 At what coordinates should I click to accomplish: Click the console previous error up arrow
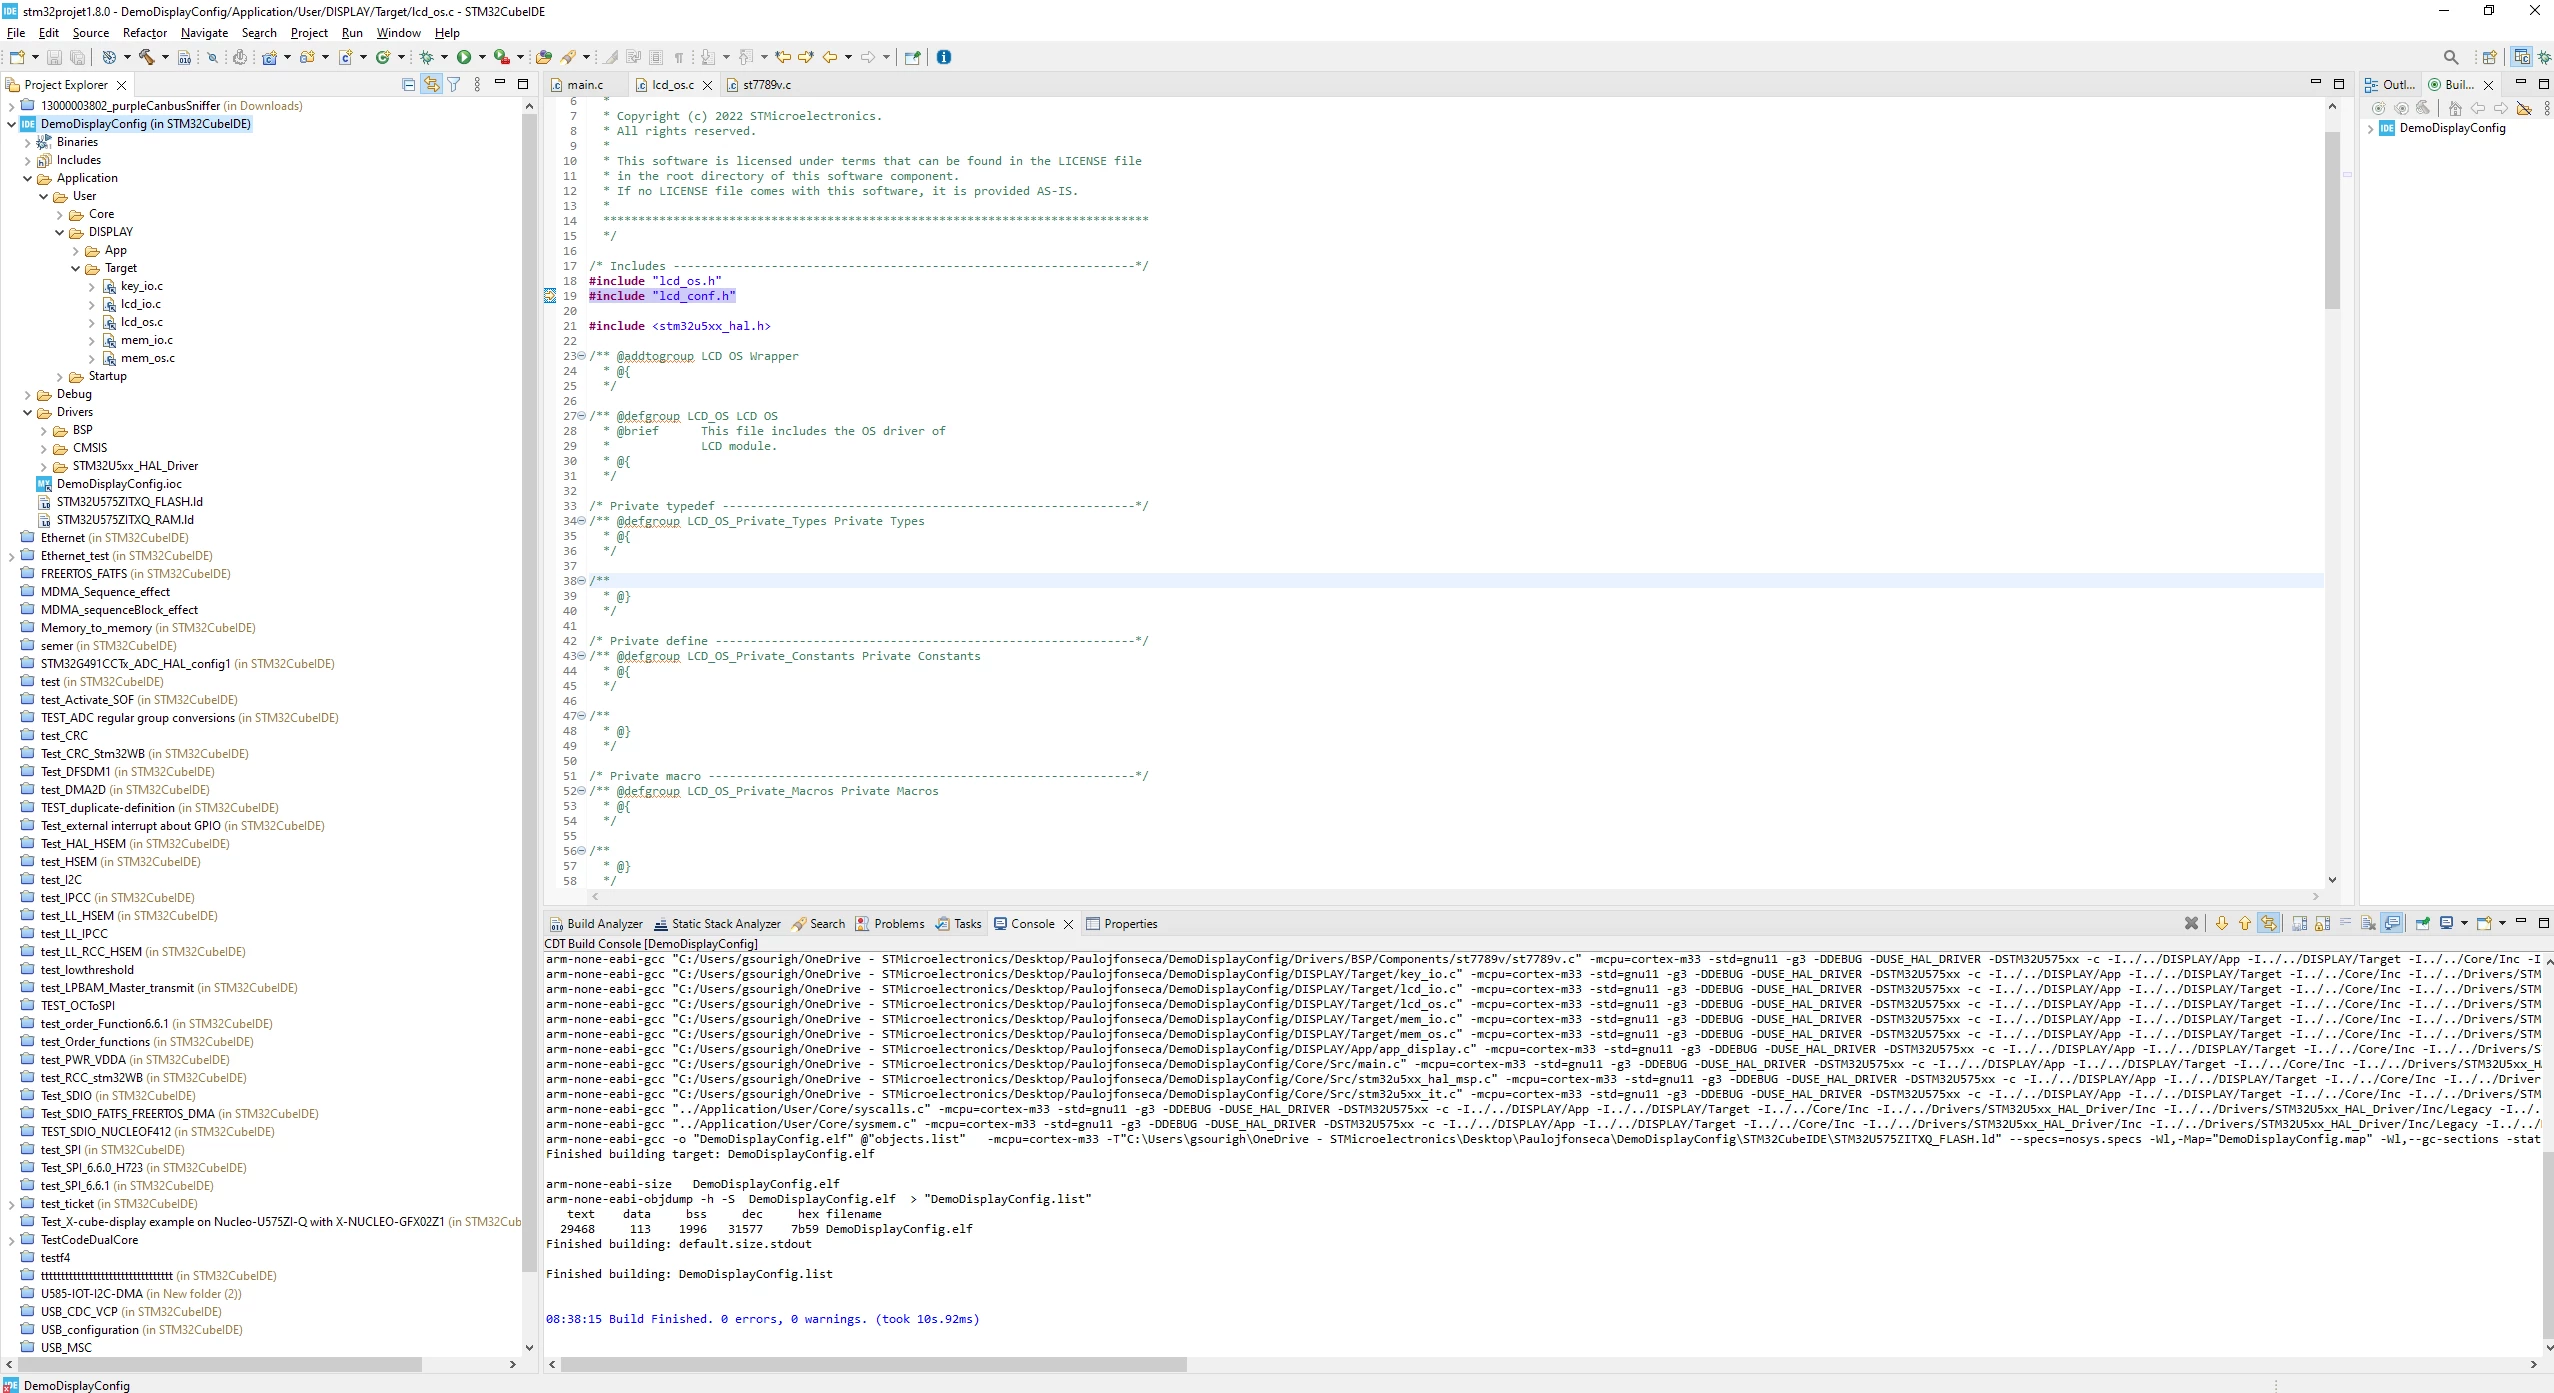[x=2245, y=923]
